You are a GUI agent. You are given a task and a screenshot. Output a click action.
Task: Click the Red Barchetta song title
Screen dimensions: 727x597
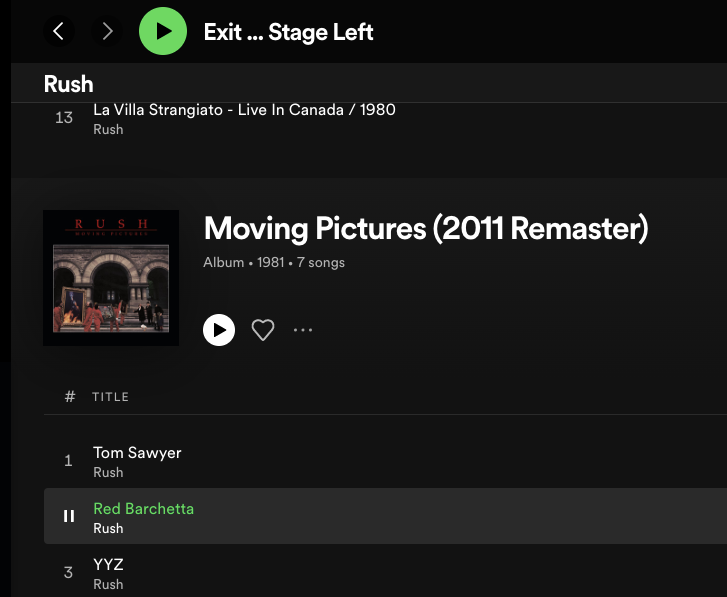(143, 509)
